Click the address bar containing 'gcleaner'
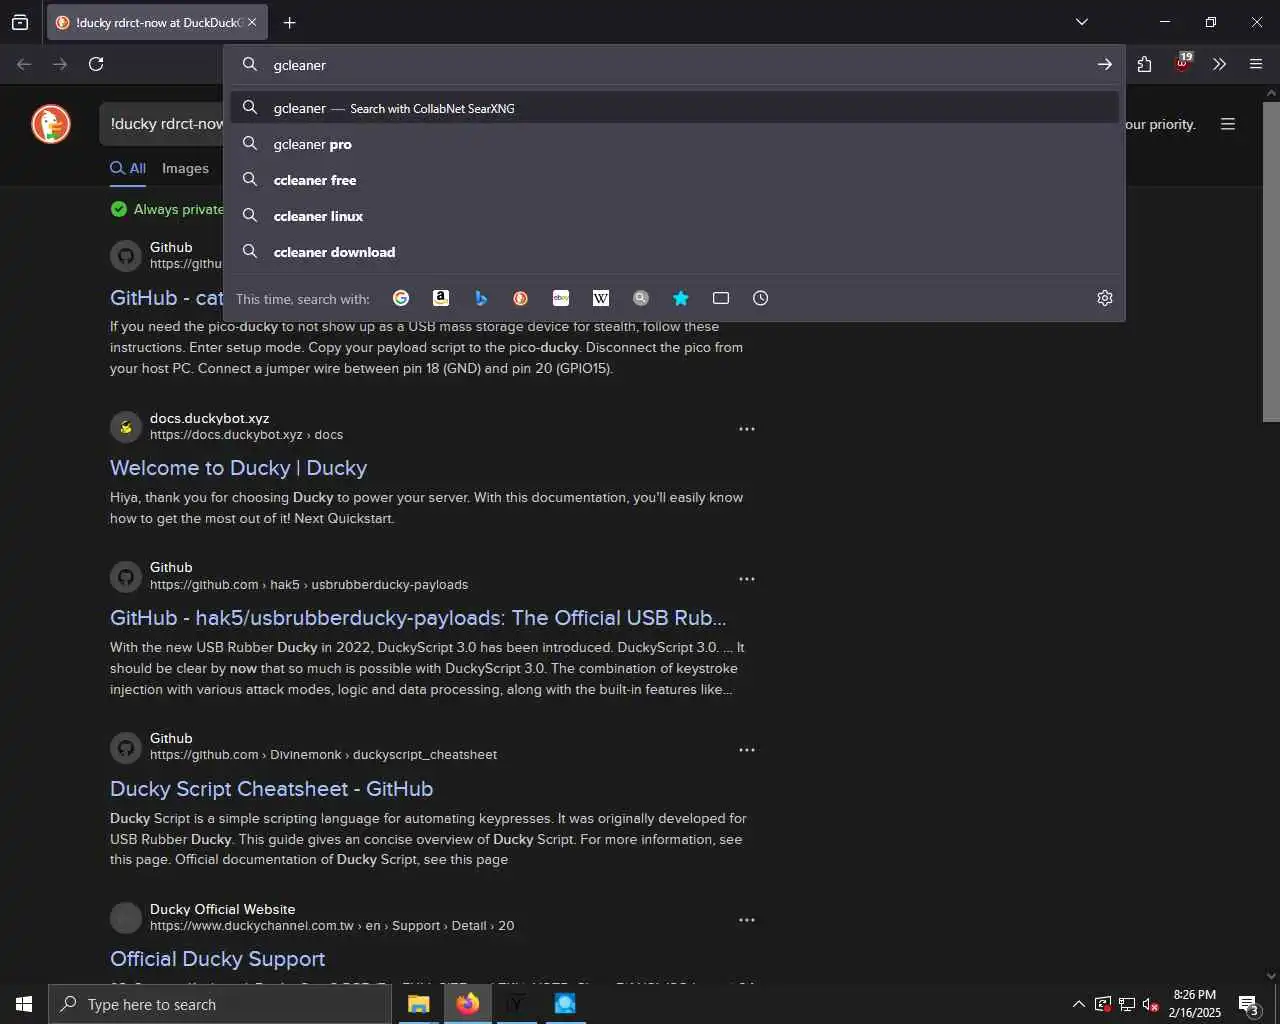This screenshot has width=1280, height=1024. [x=674, y=65]
